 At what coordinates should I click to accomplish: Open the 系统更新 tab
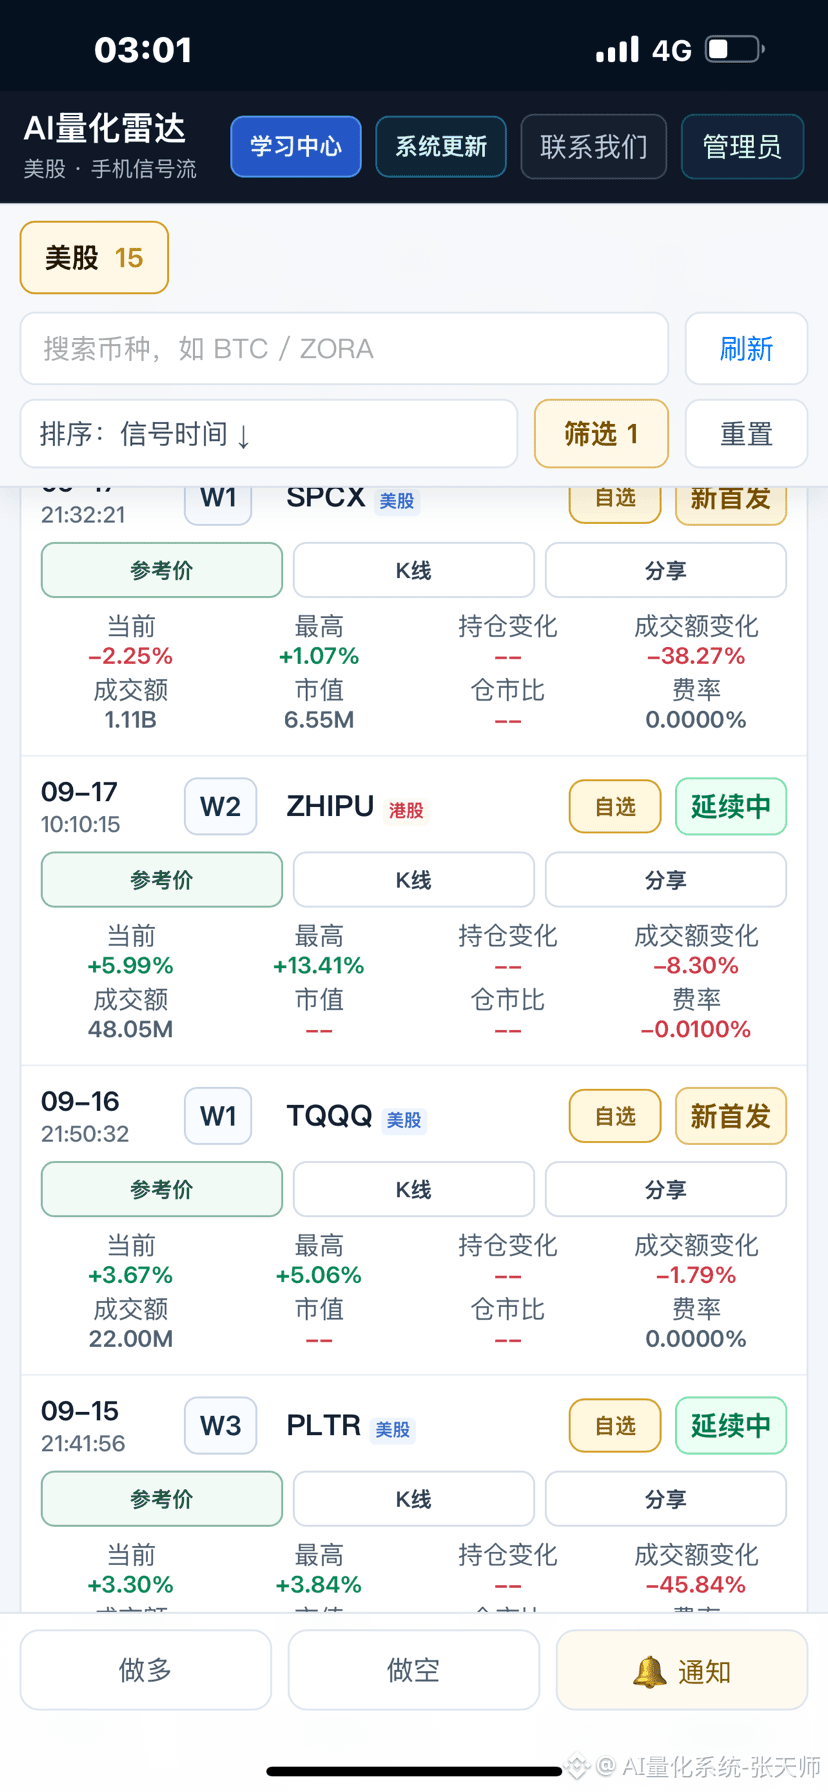(441, 147)
